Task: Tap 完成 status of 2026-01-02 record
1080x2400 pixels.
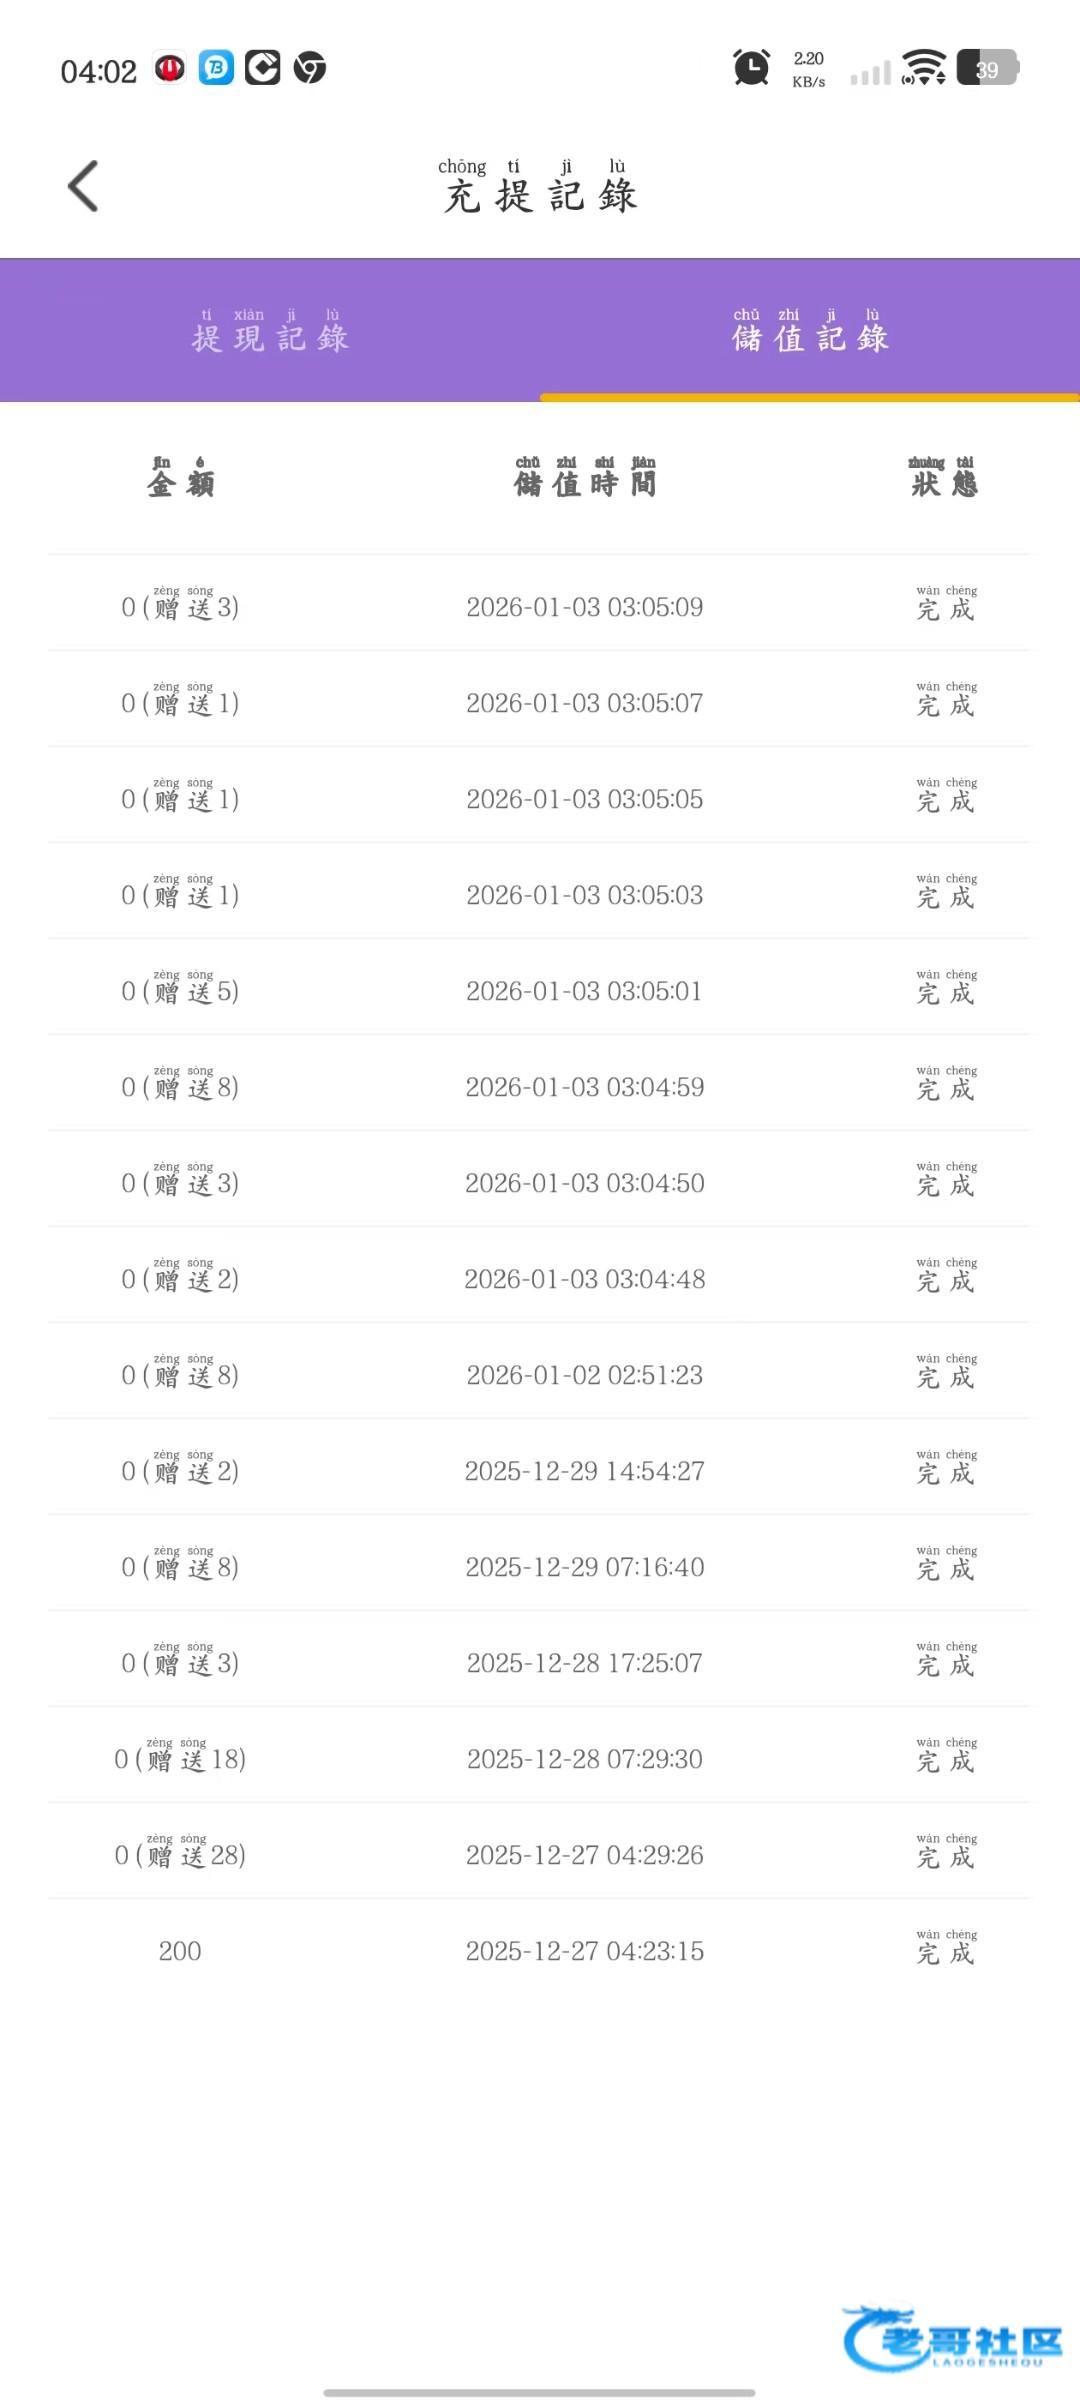Action: [945, 1374]
